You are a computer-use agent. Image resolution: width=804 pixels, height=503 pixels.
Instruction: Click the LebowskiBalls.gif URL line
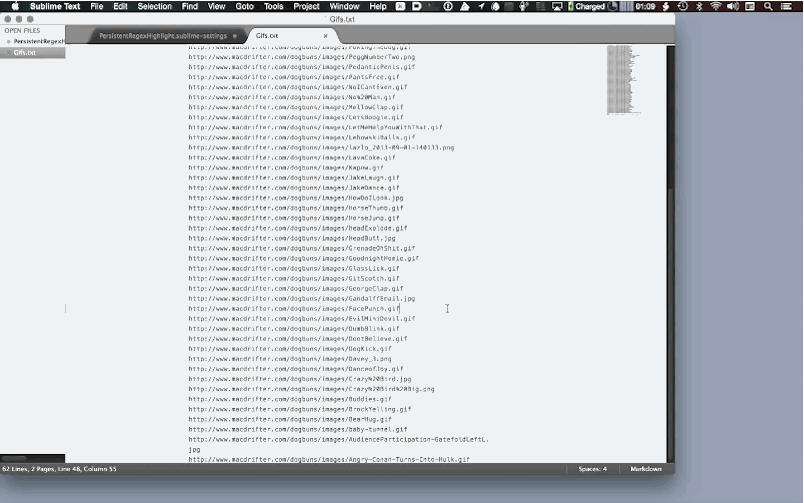pos(302,137)
